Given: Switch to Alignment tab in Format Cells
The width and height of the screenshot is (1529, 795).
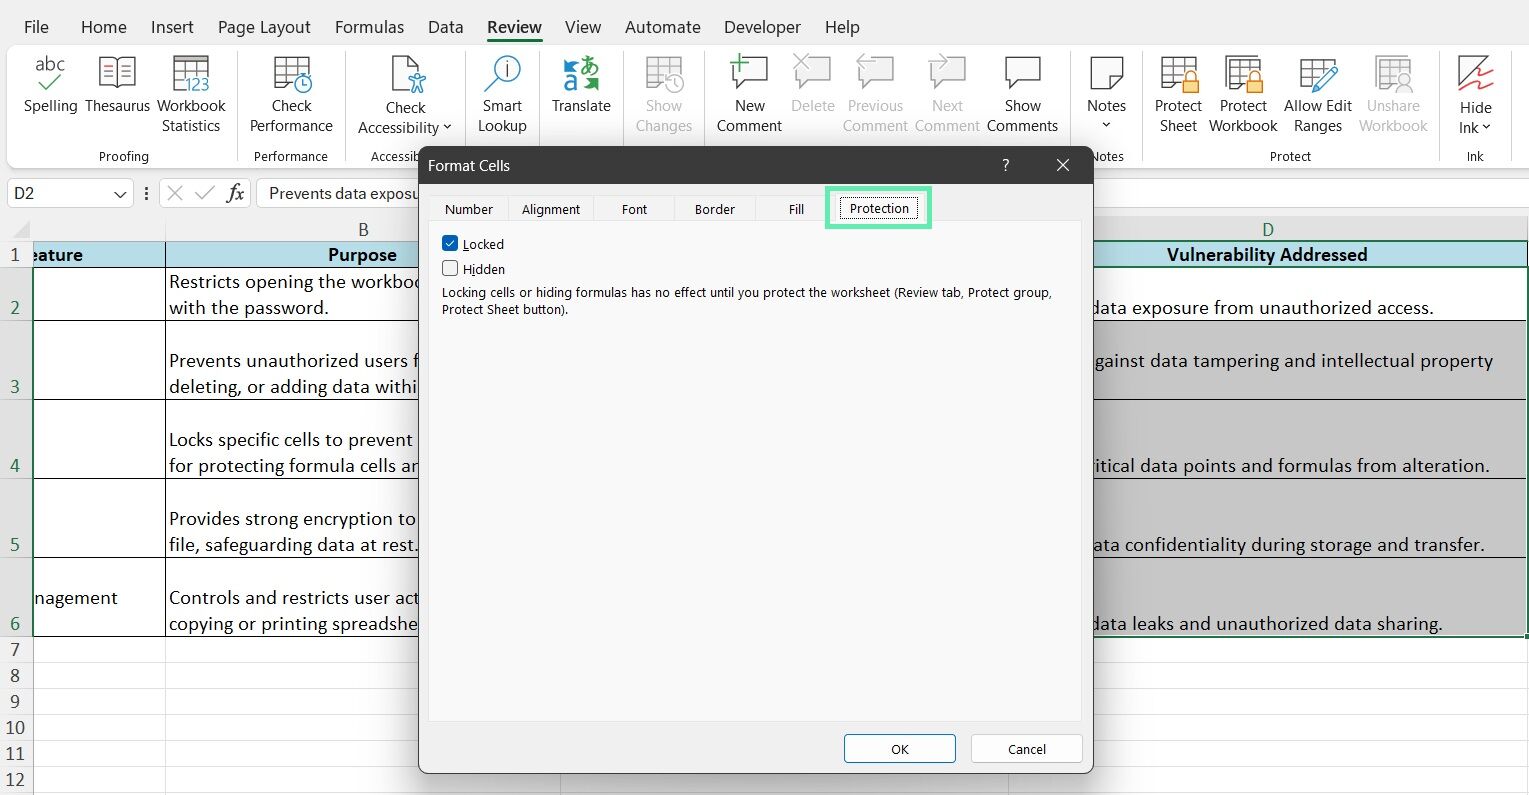Looking at the screenshot, I should coord(551,209).
